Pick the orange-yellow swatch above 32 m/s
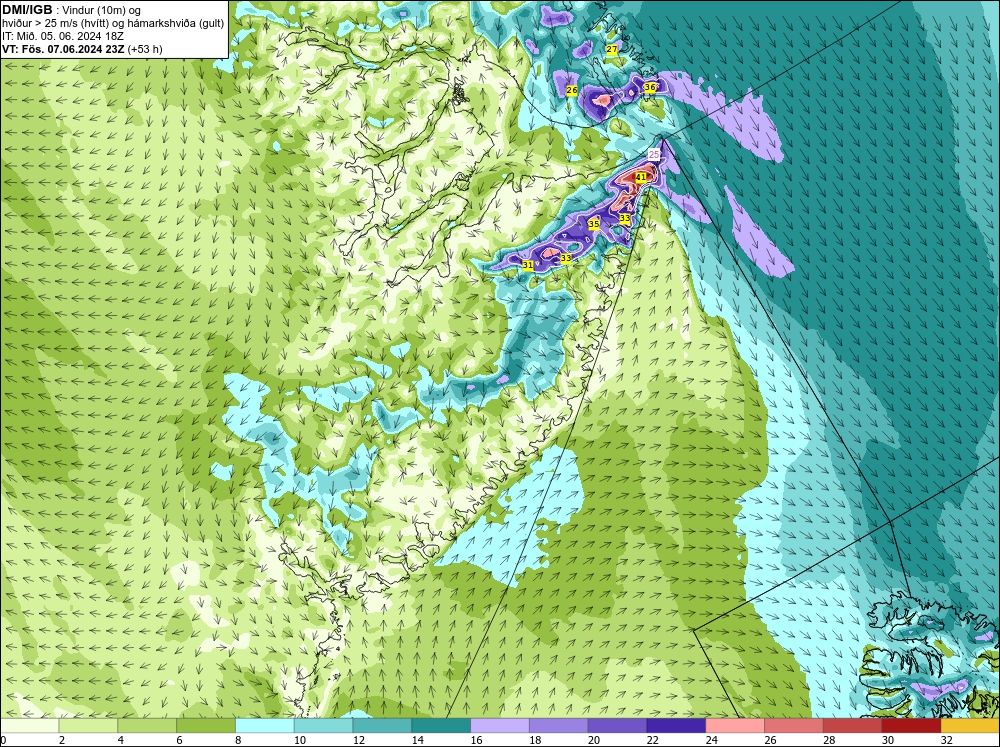Image resolution: width=1000 pixels, height=747 pixels. tap(969, 725)
